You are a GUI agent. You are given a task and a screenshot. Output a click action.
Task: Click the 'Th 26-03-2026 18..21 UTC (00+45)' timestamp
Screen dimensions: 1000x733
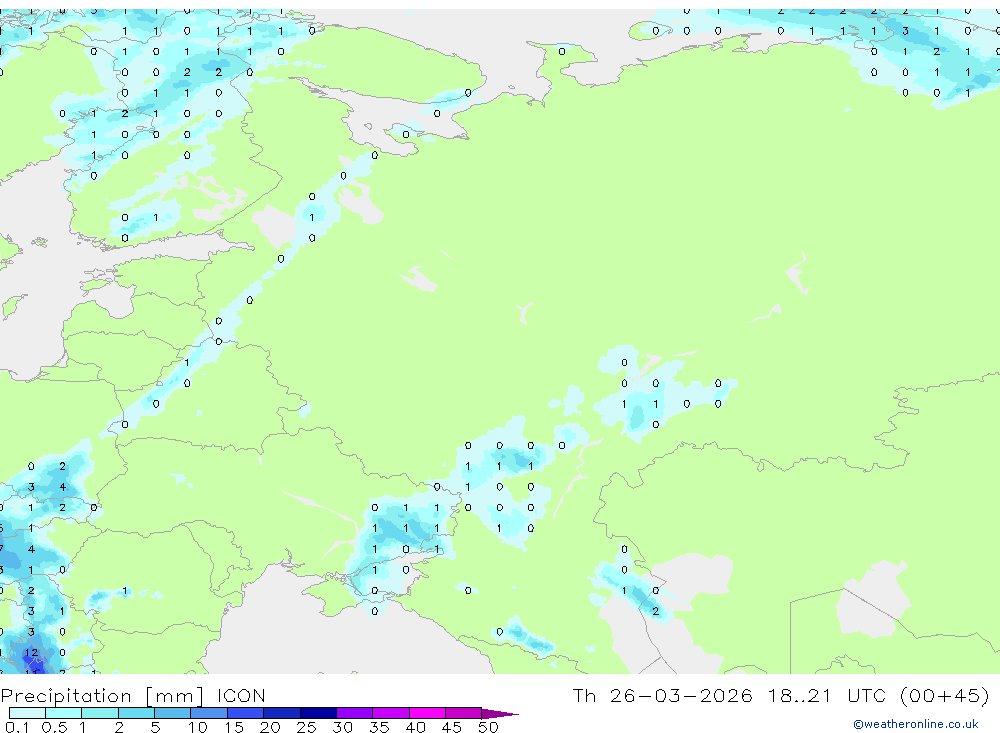click(781, 695)
